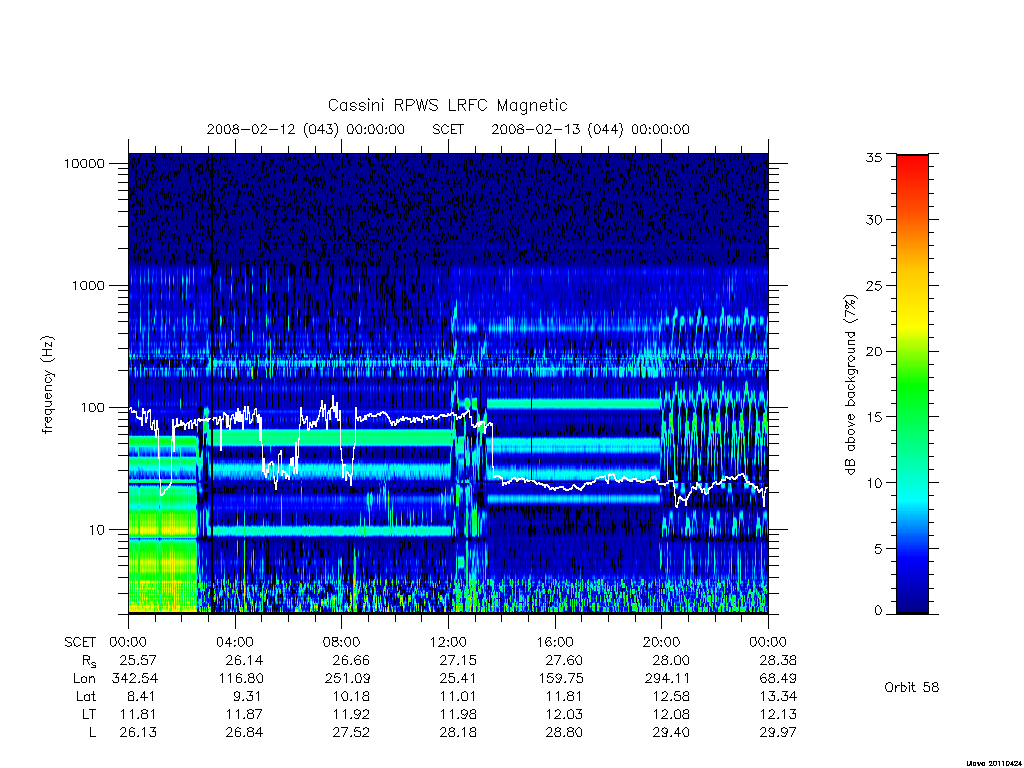Click the Lon value 159.75

click(561, 679)
